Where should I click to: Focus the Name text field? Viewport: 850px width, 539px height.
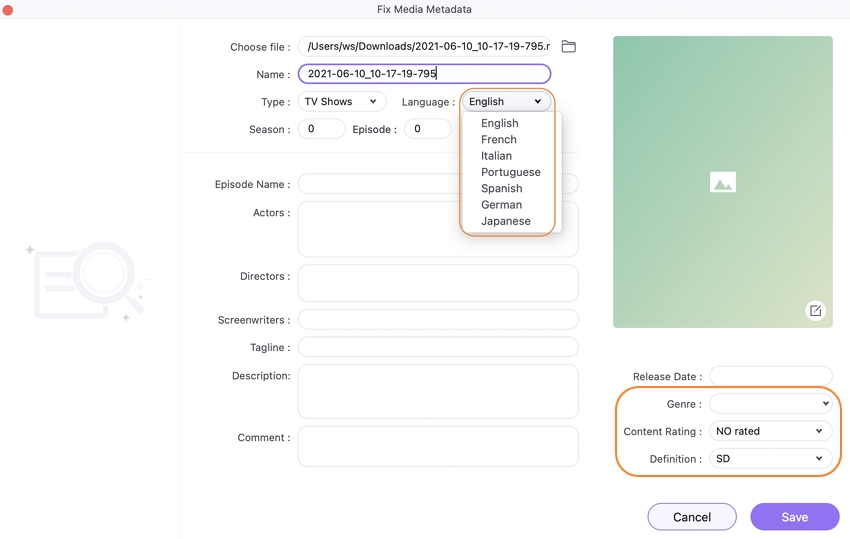point(424,74)
